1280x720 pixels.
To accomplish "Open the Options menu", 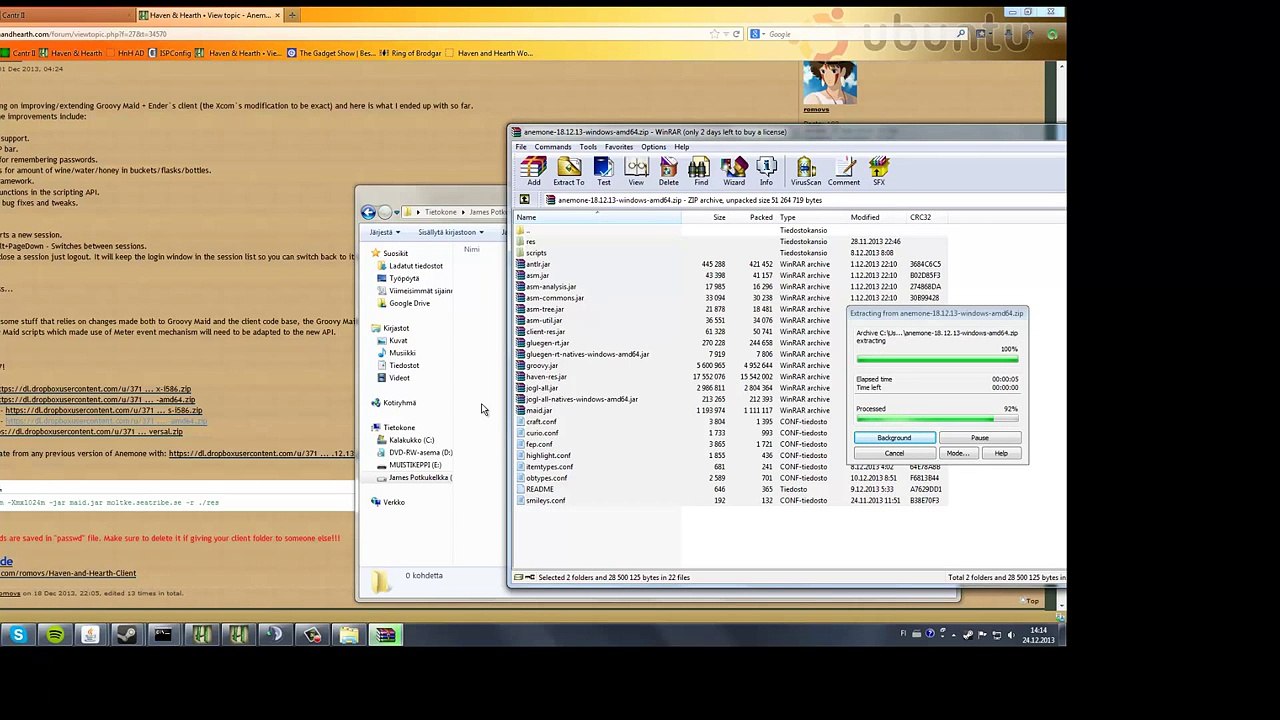I will (653, 147).
